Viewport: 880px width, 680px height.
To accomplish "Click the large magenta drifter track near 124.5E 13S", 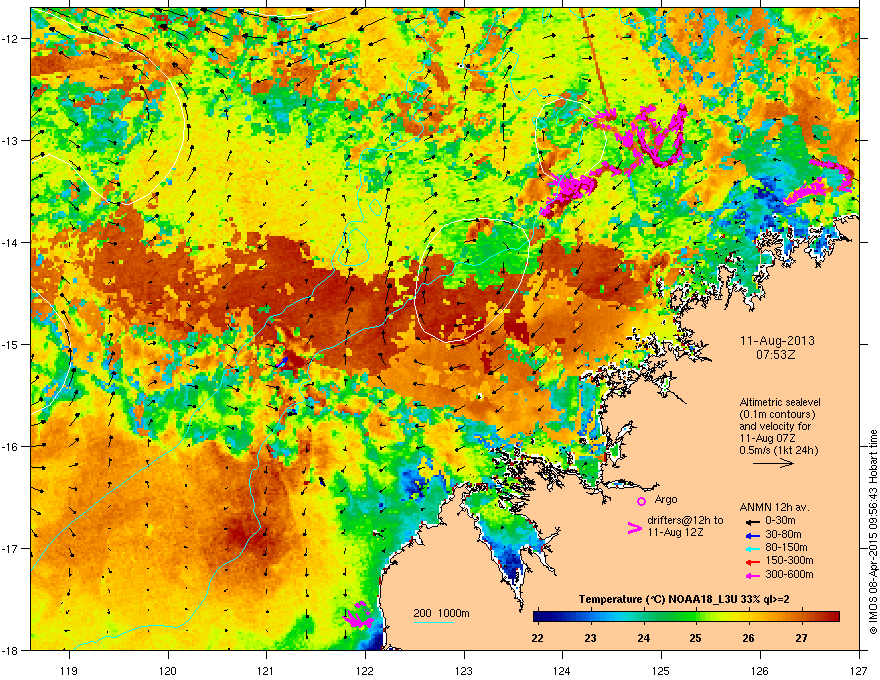I will pyautogui.click(x=613, y=160).
